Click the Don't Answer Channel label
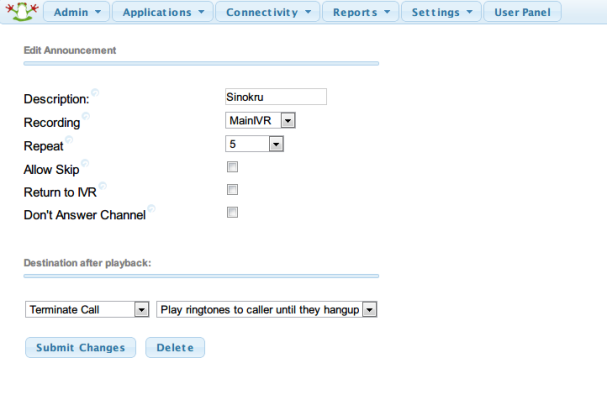Screen dimensions: 607x400 tap(85, 215)
